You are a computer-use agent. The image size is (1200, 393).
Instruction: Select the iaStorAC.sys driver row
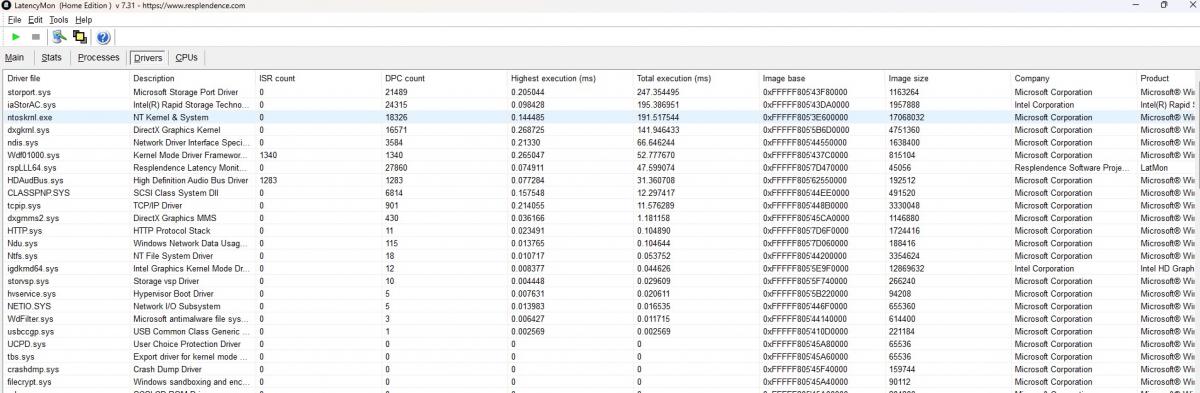point(600,105)
